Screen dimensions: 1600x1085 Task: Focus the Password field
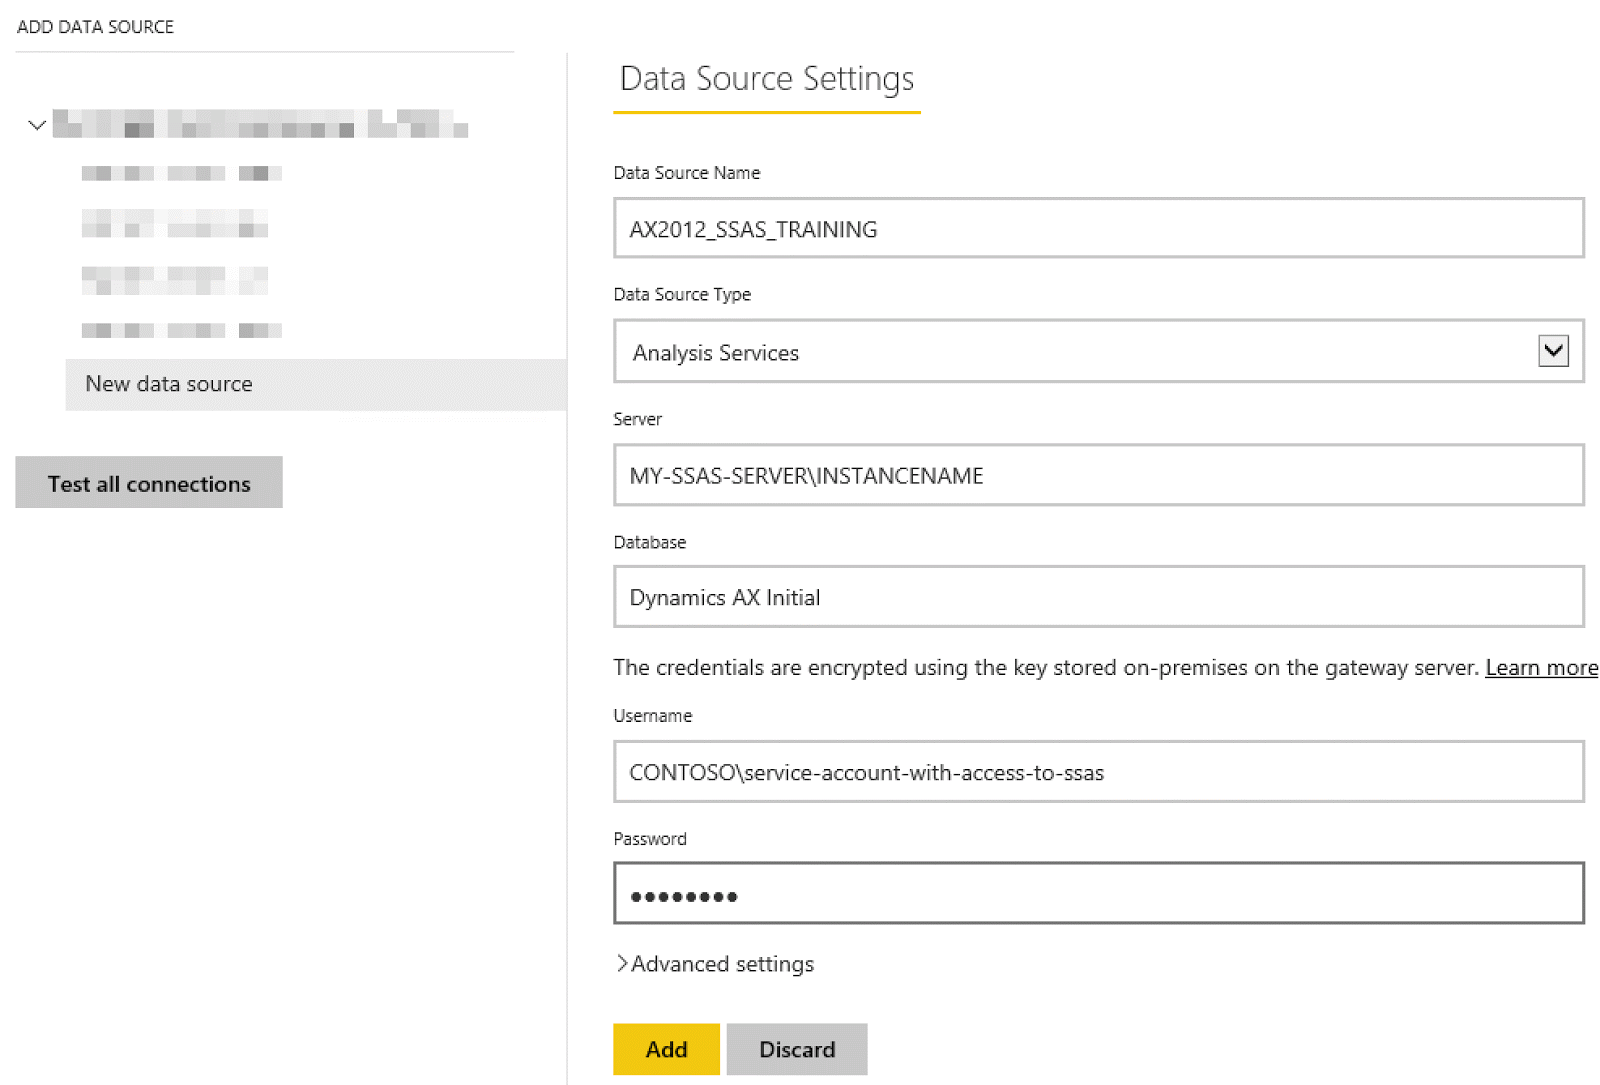(1097, 894)
